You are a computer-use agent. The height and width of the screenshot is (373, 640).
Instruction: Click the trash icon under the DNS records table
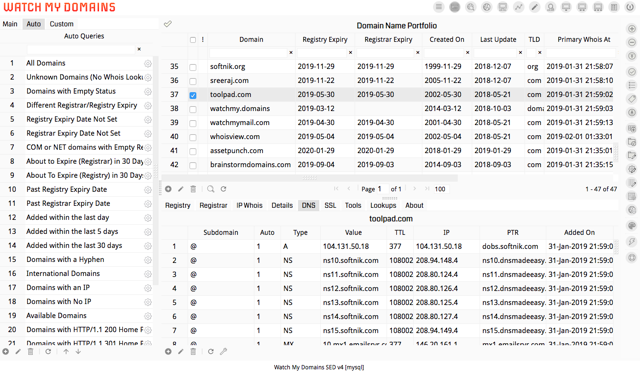pos(193,351)
